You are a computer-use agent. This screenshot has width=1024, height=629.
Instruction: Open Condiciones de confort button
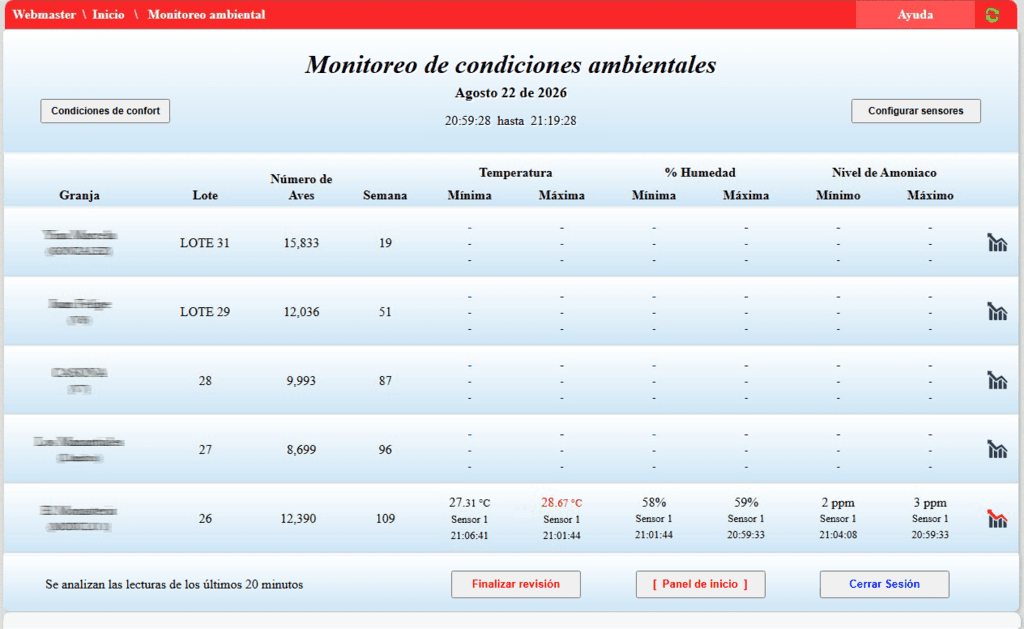pos(105,111)
